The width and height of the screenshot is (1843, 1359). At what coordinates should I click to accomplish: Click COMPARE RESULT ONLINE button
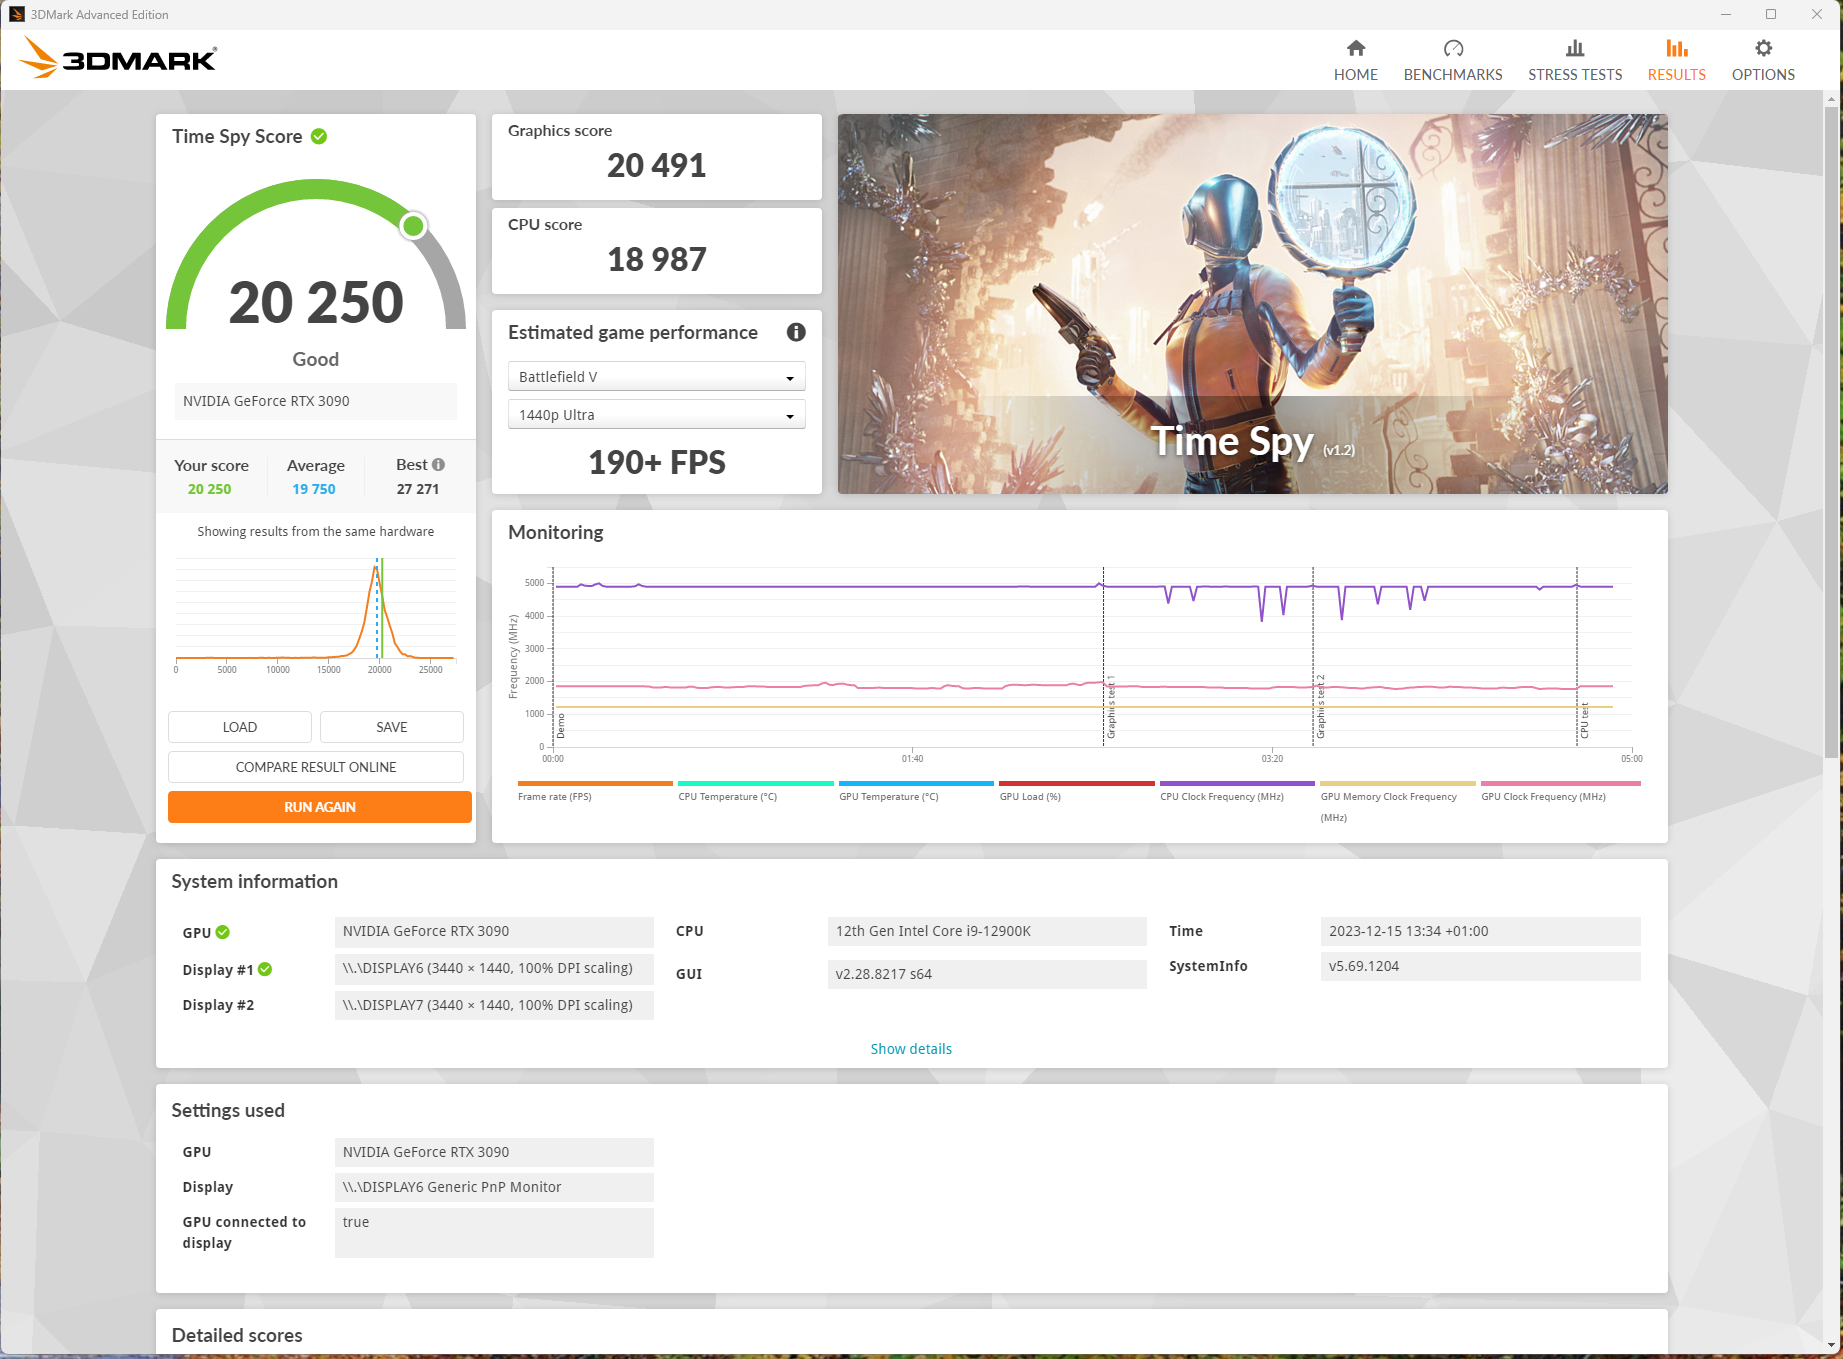316,767
